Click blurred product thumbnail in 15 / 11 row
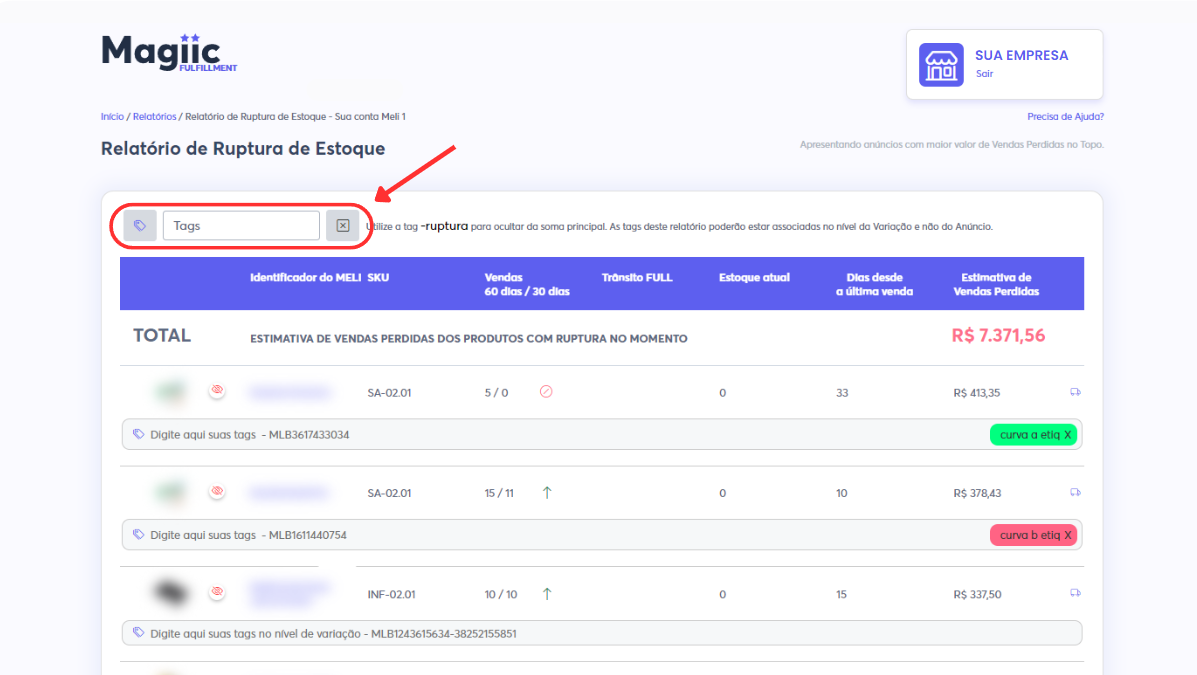Viewport: 1197px width, 675px height. click(171, 493)
